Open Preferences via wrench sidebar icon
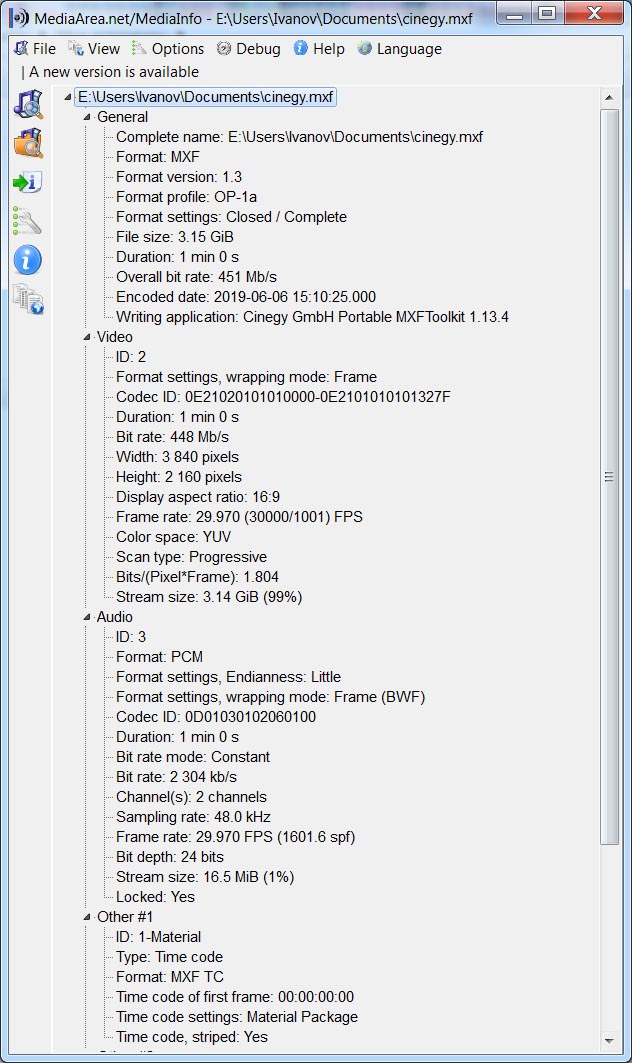 coord(28,221)
